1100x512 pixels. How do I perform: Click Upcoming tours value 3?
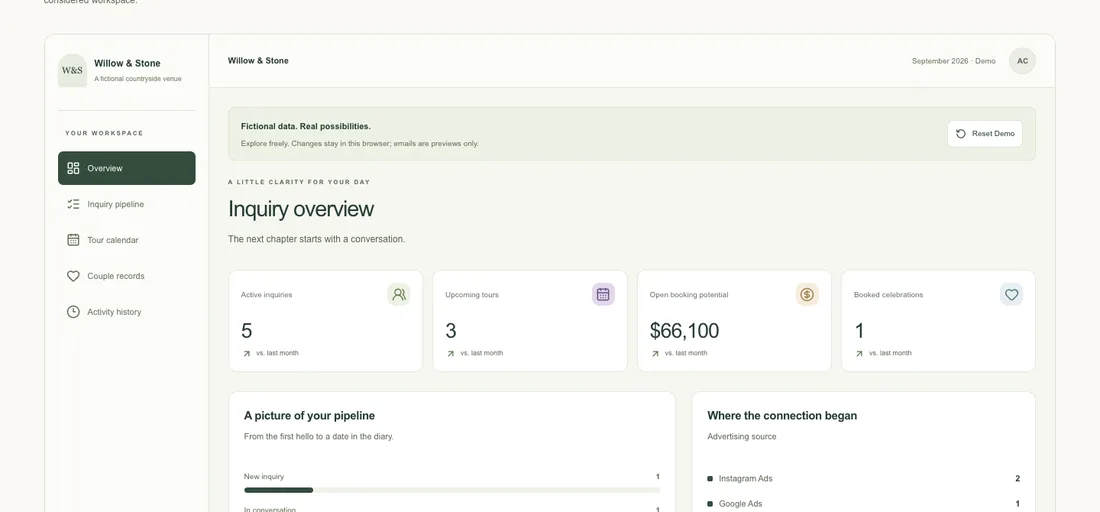point(451,330)
